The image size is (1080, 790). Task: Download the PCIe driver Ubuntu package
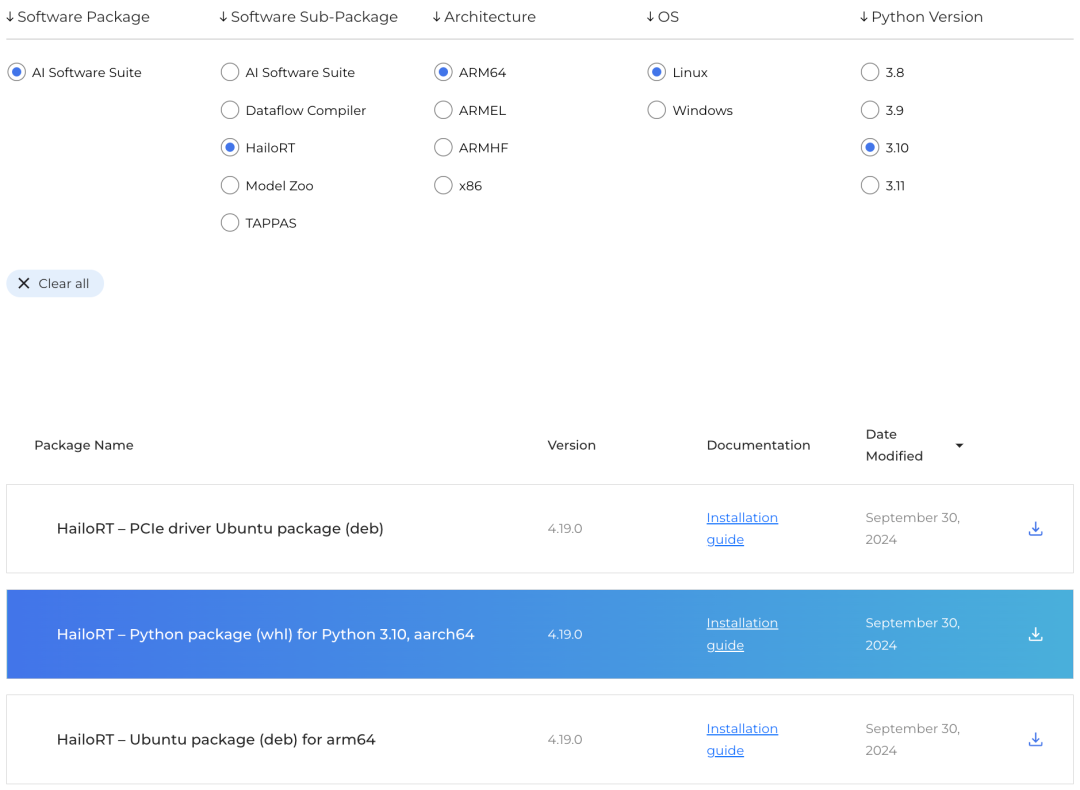(x=1035, y=529)
